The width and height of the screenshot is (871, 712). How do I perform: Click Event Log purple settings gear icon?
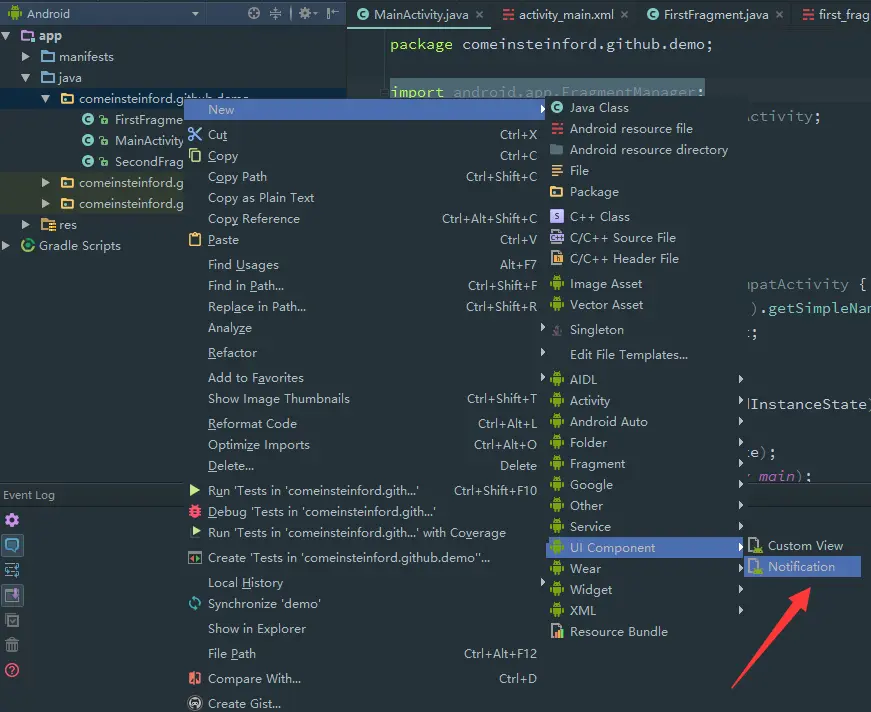click(x=12, y=520)
